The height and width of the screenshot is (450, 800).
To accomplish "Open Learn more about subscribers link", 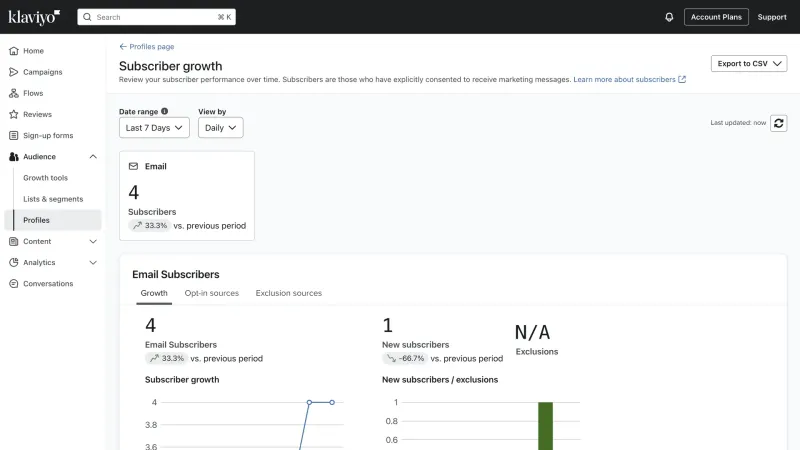I will (624, 80).
